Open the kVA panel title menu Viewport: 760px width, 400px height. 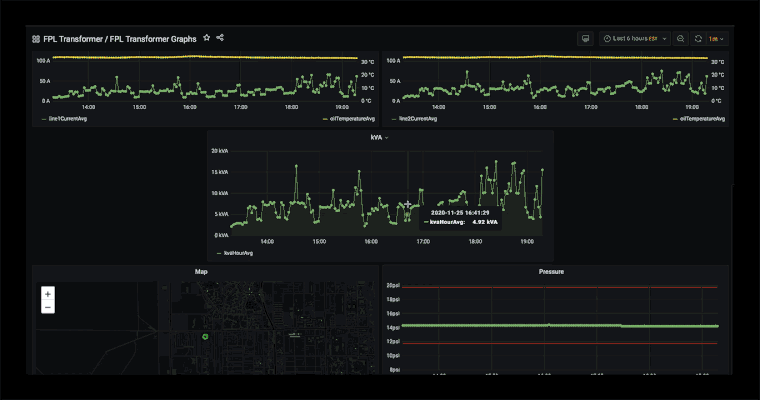(379, 138)
